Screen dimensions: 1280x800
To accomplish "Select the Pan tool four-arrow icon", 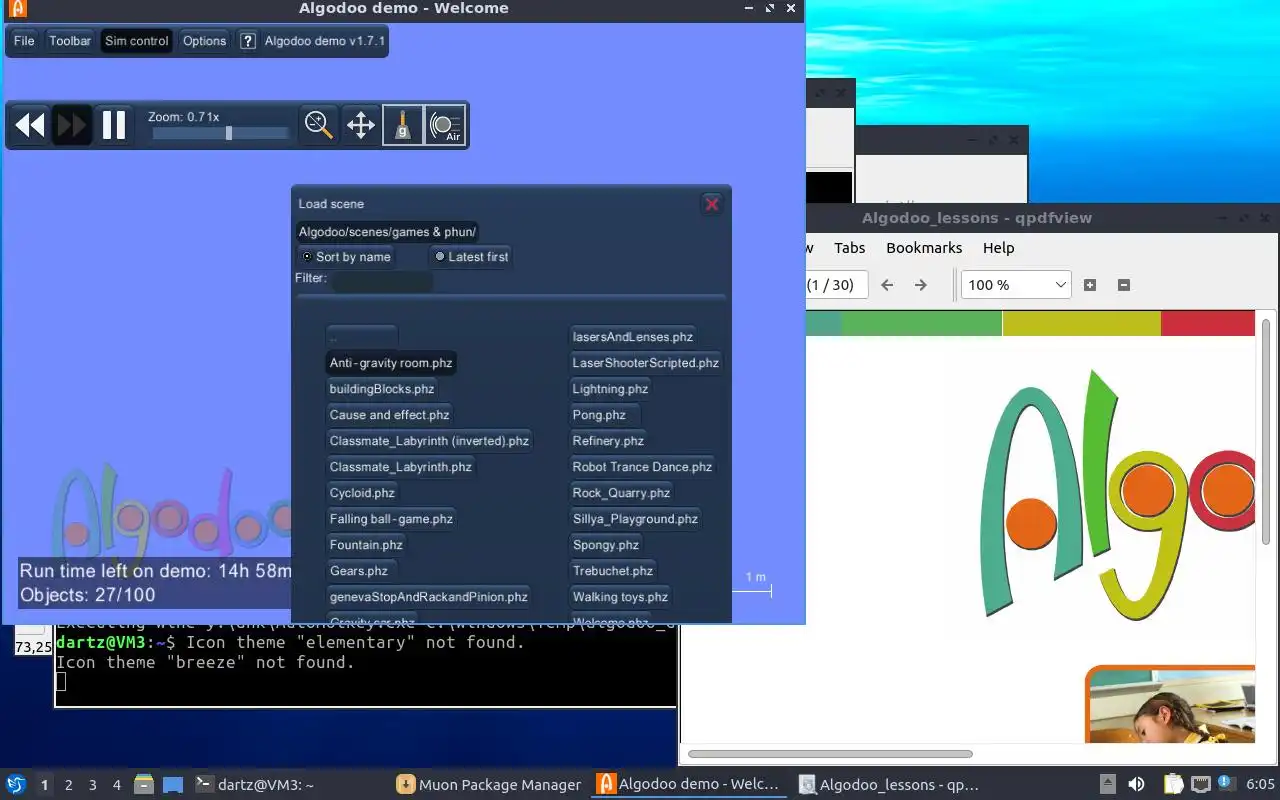I will [x=360, y=125].
